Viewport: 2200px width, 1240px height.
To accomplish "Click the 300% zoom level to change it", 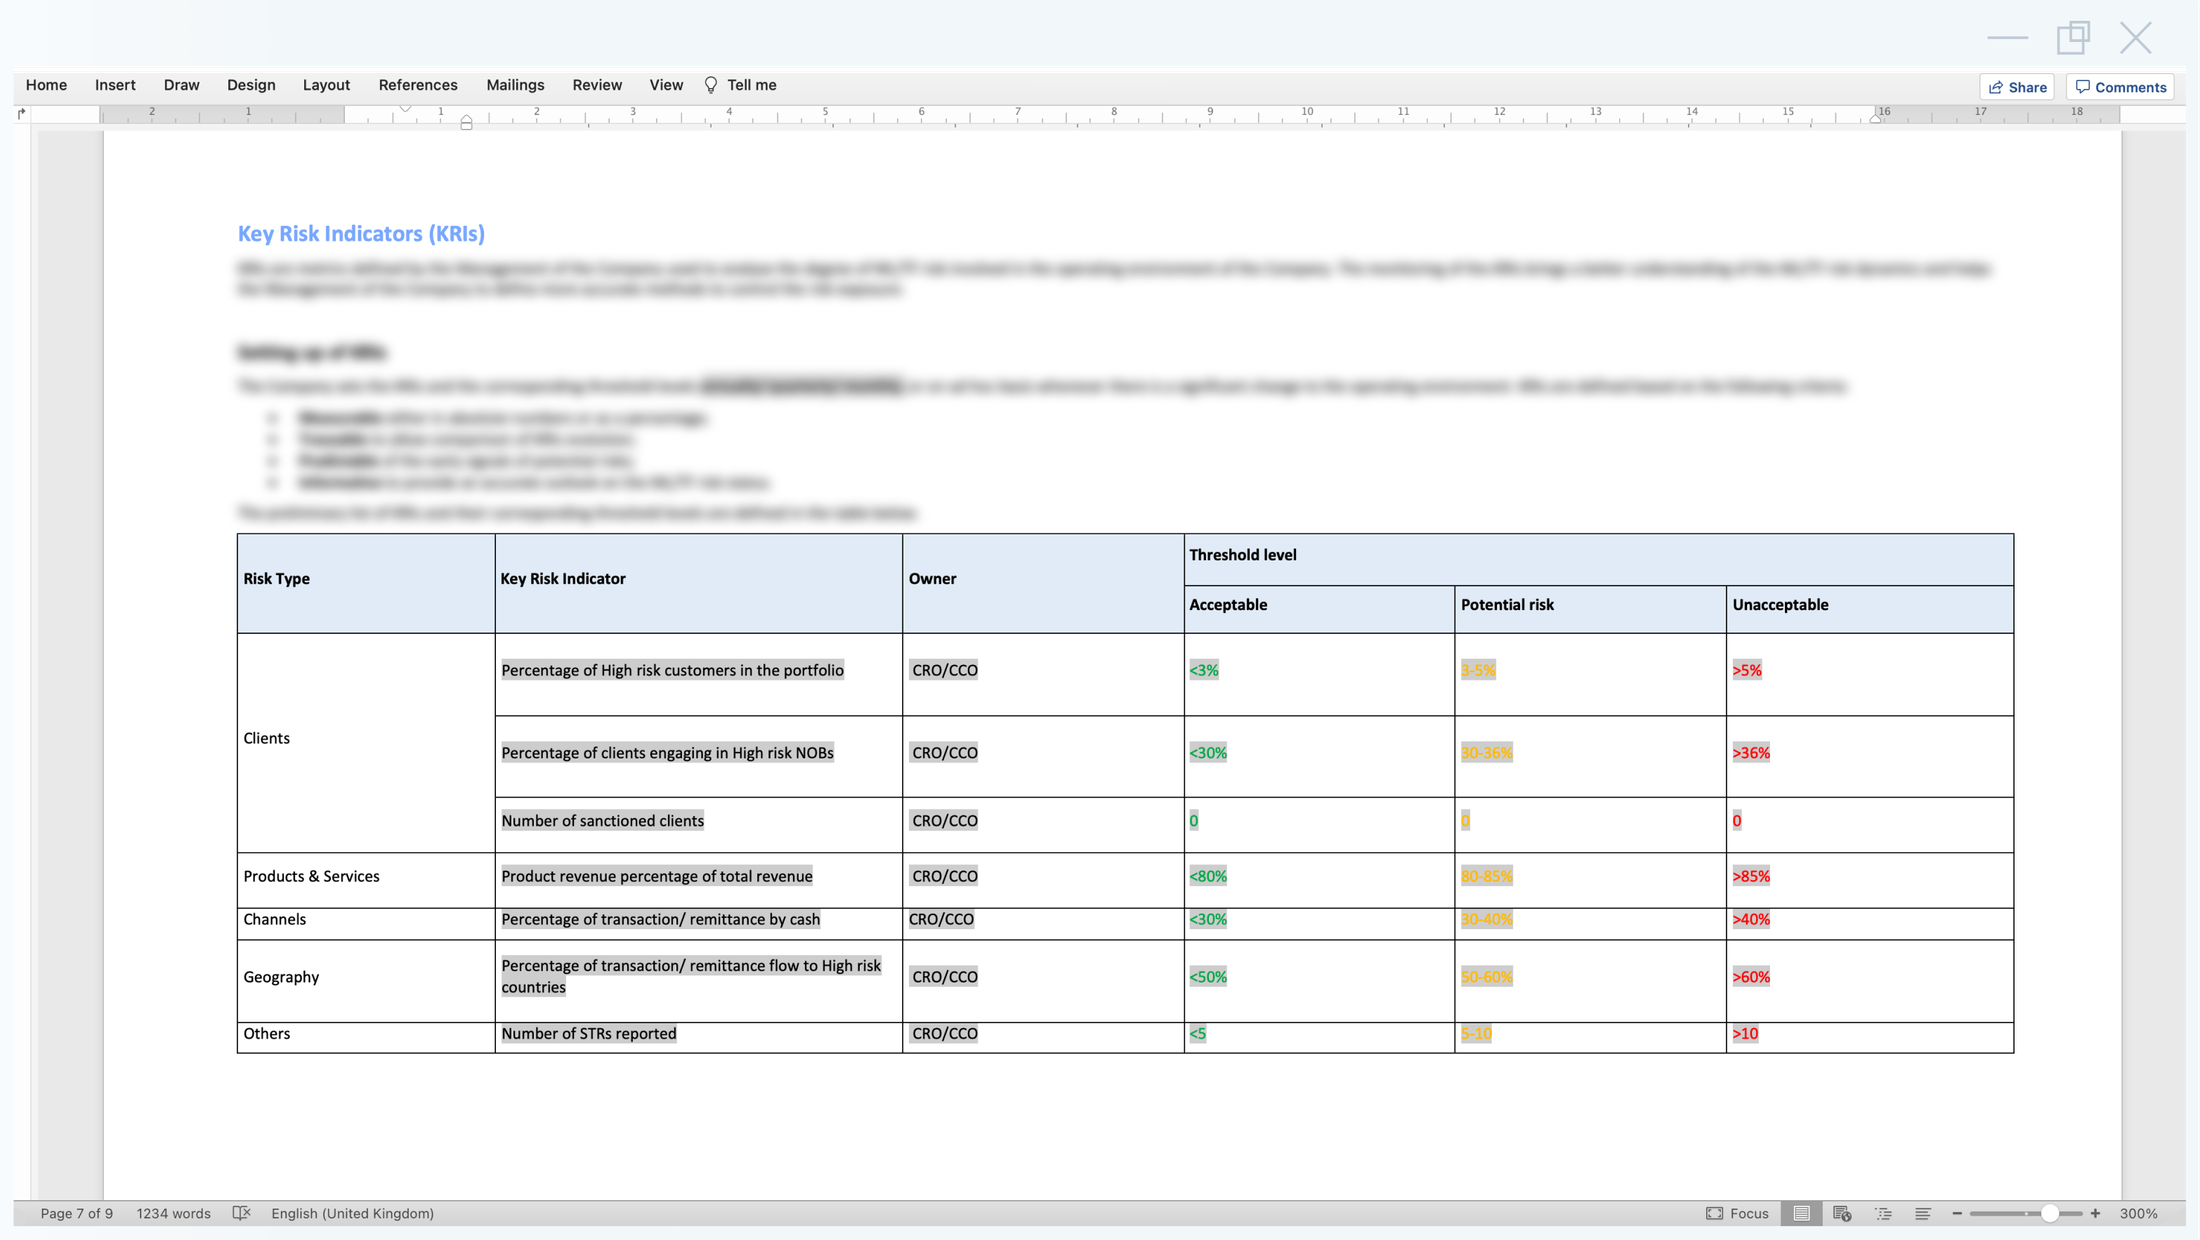I will (2138, 1213).
